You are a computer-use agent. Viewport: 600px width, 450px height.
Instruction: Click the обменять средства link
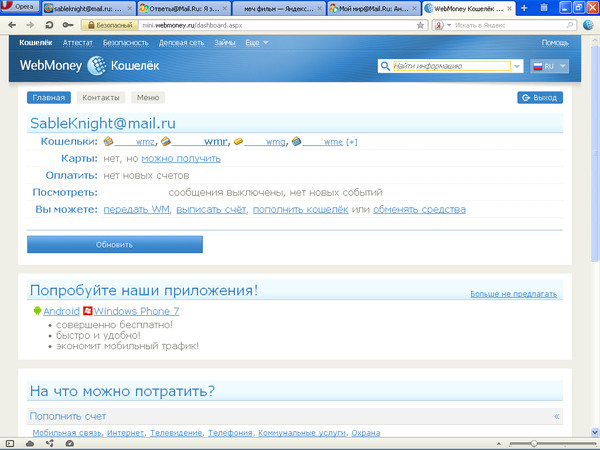[x=419, y=209]
